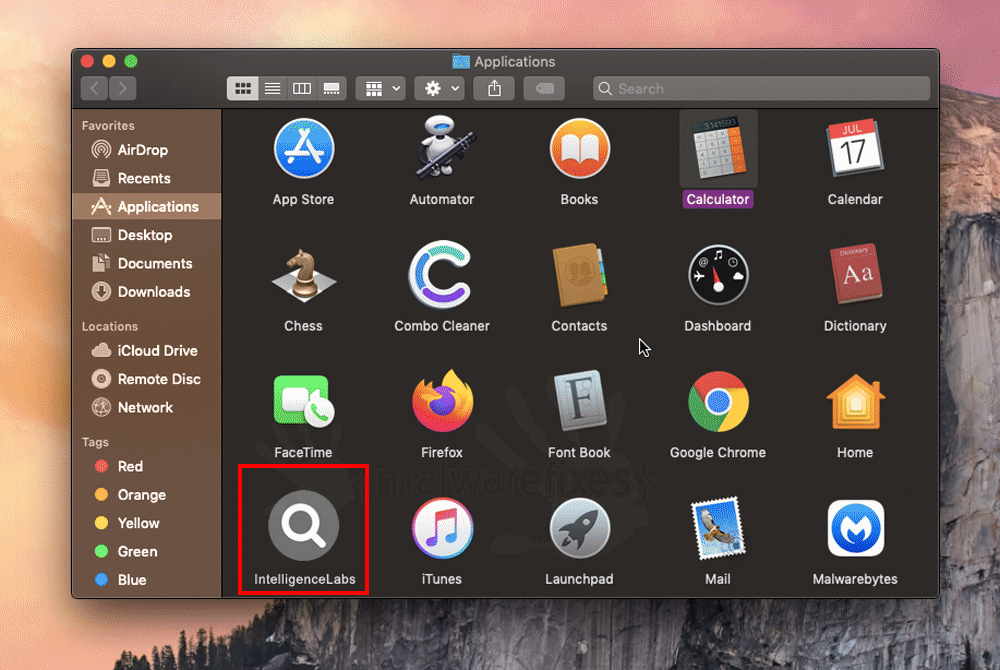Click the Combo Cleaner app icon
This screenshot has height=670, width=1000.
point(441,274)
